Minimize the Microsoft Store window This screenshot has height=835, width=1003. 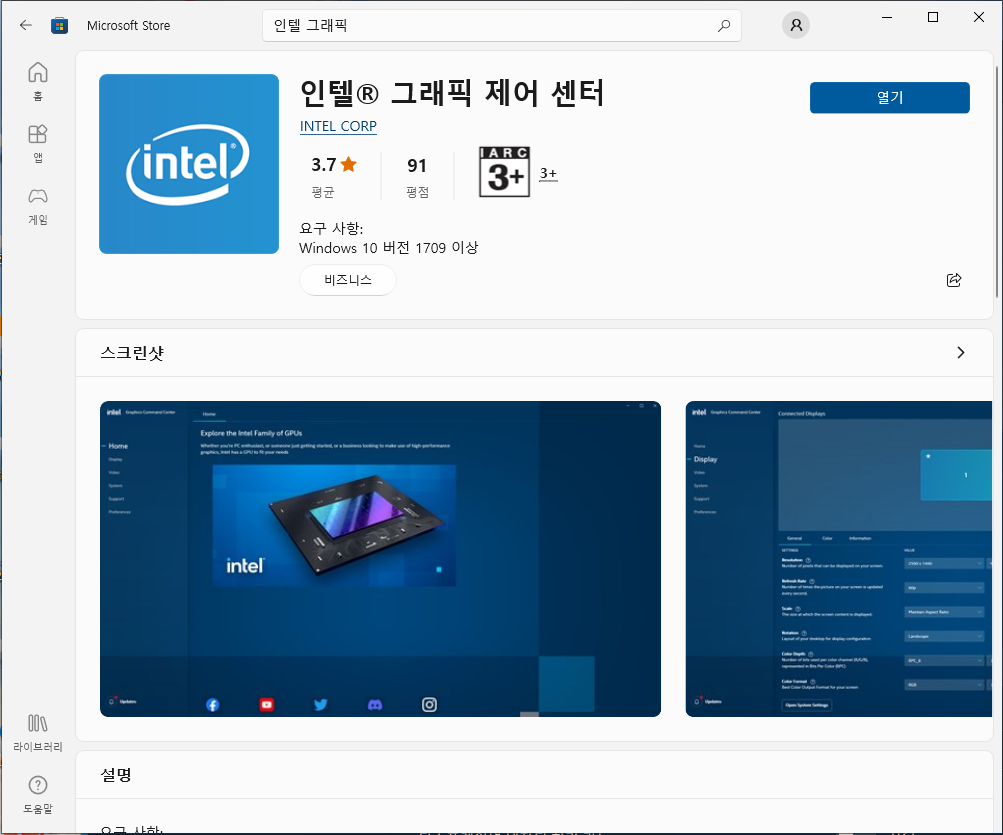(887, 17)
